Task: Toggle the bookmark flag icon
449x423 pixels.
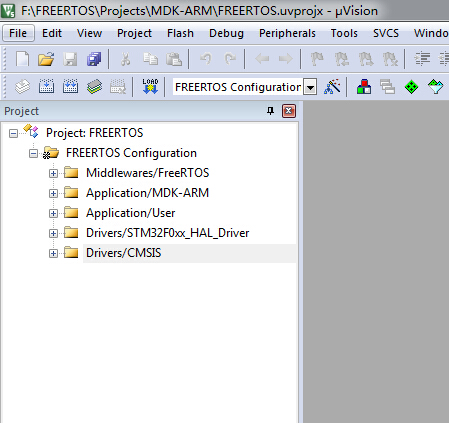Action: coord(317,59)
